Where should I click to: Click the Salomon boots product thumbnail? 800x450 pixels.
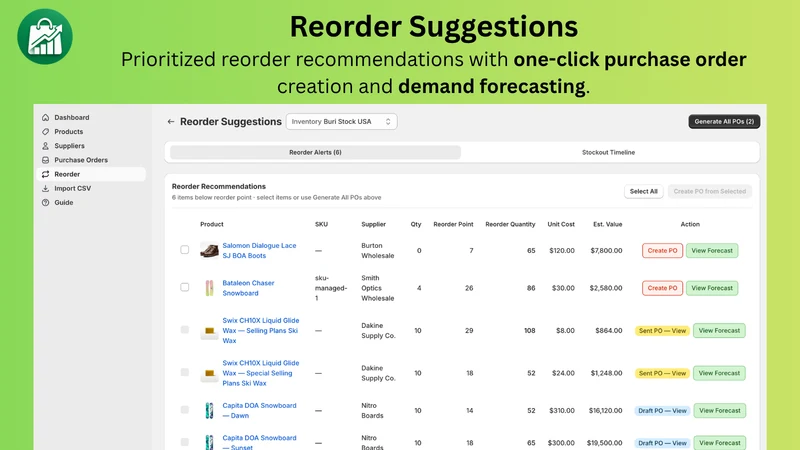[x=209, y=251]
